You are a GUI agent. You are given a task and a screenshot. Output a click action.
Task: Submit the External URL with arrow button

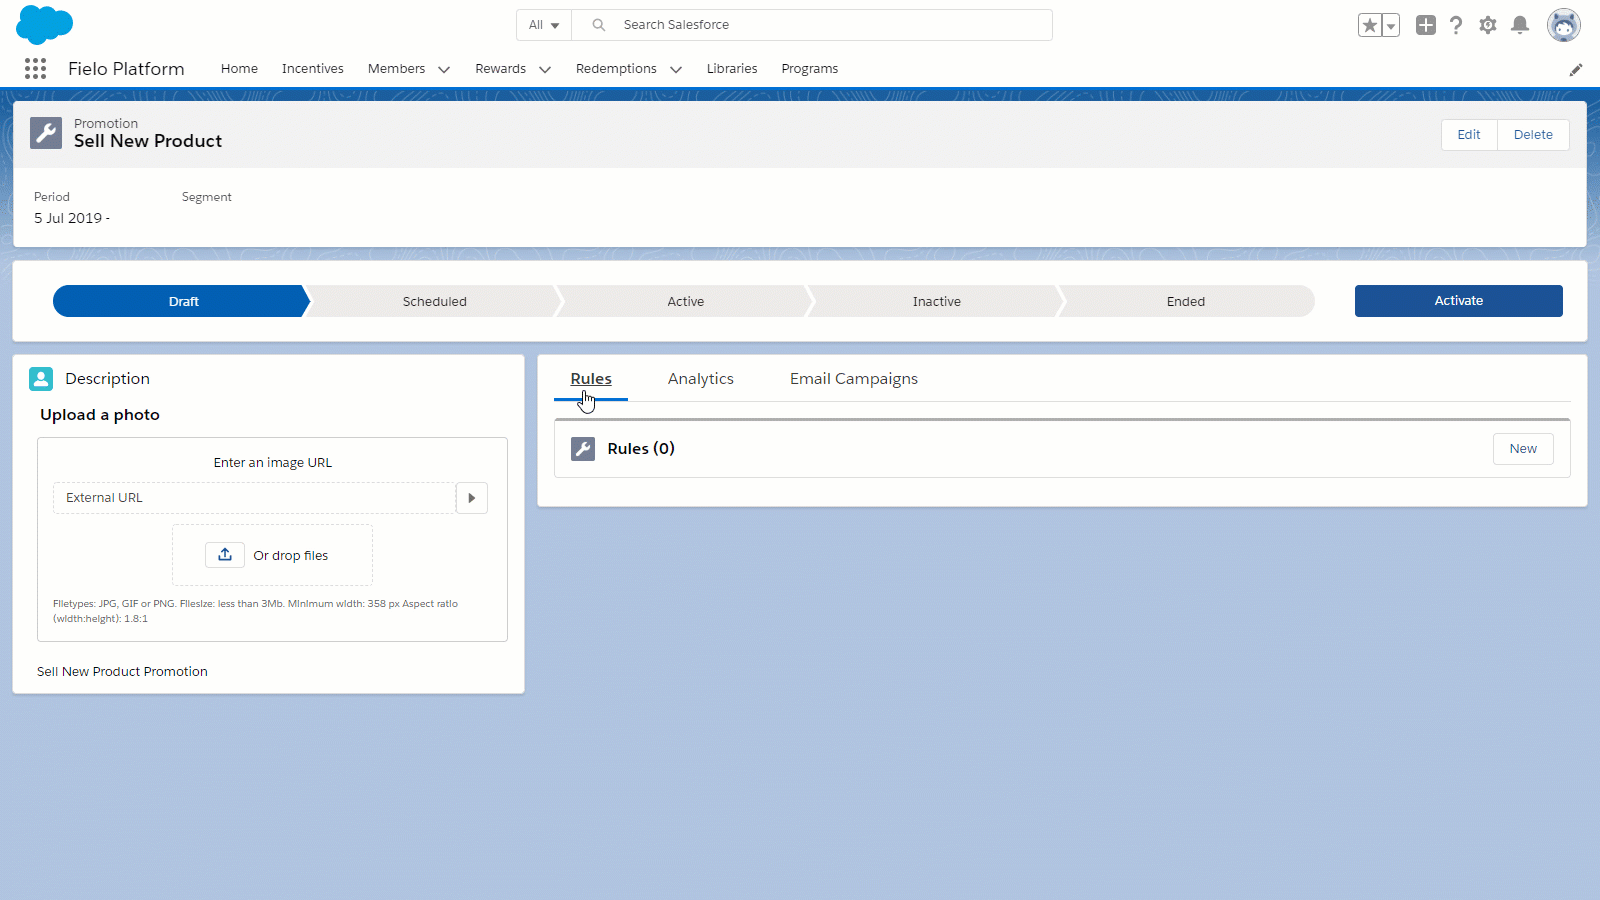click(x=472, y=498)
